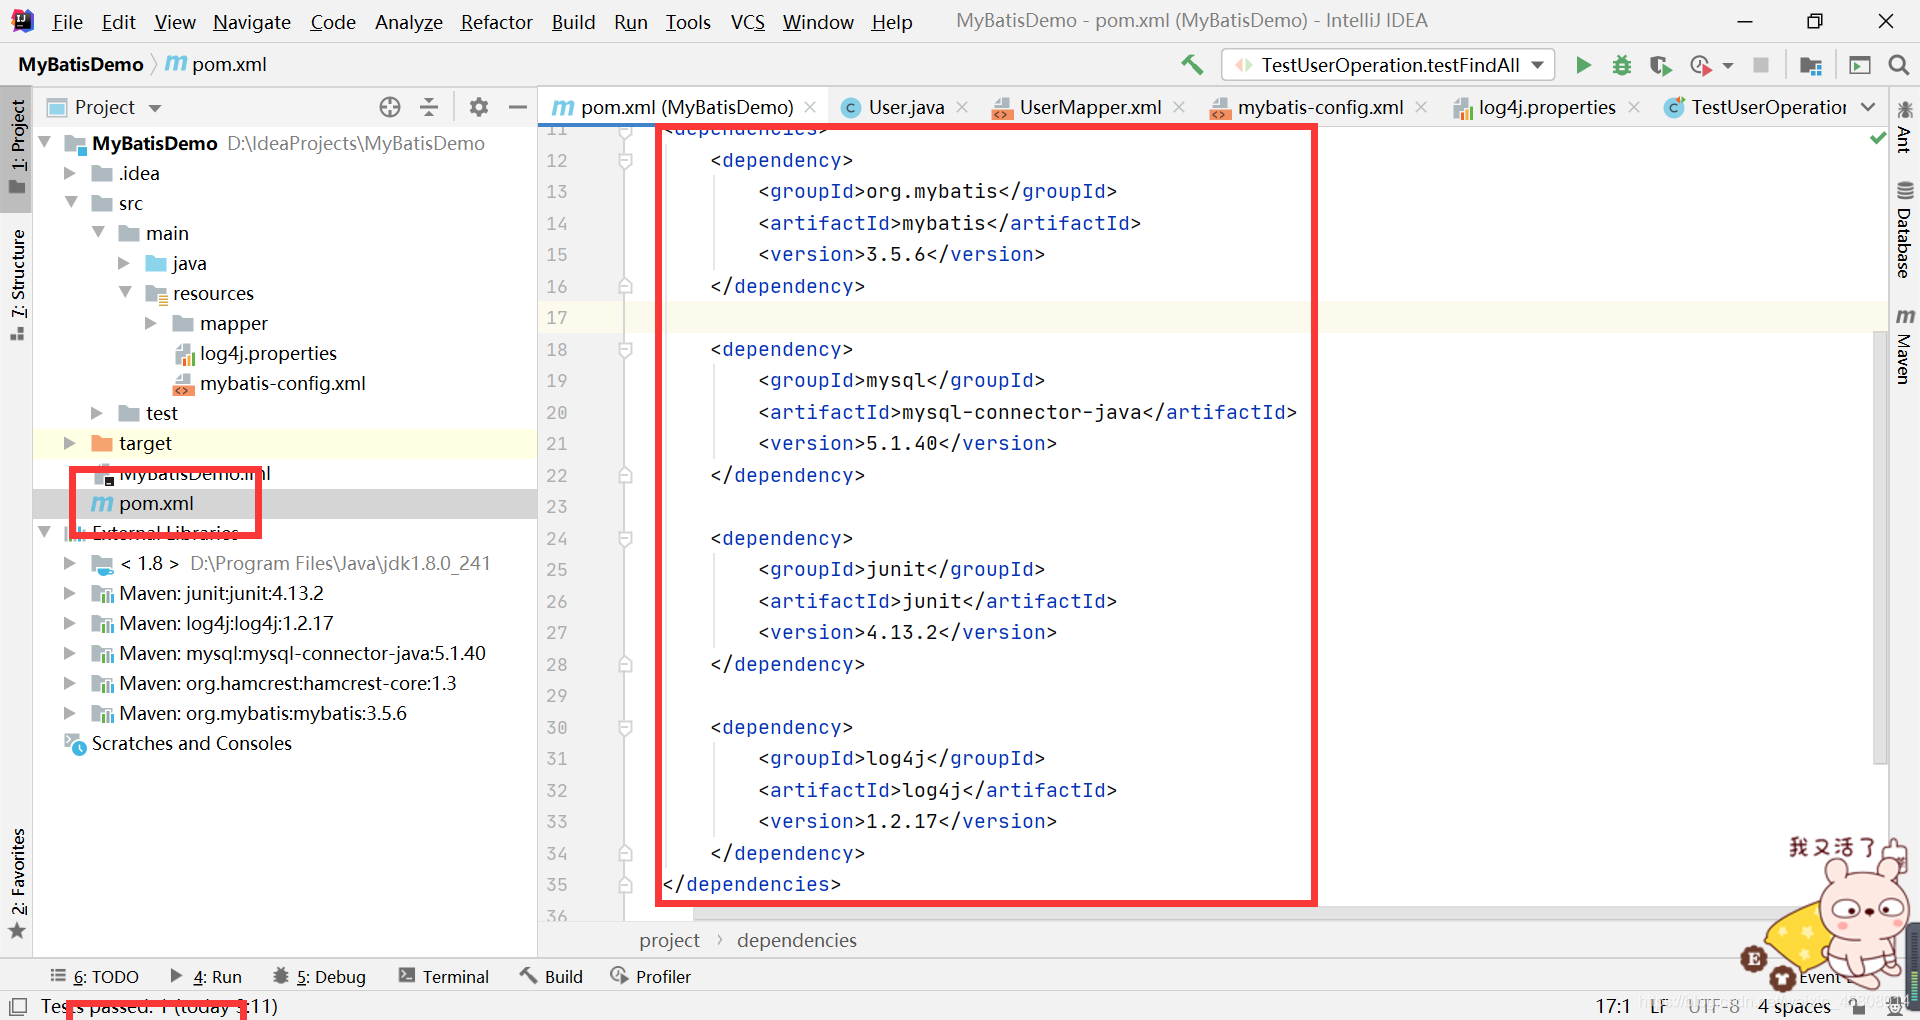Image resolution: width=1920 pixels, height=1020 pixels.
Task: Open the Navigate menu
Action: [252, 22]
